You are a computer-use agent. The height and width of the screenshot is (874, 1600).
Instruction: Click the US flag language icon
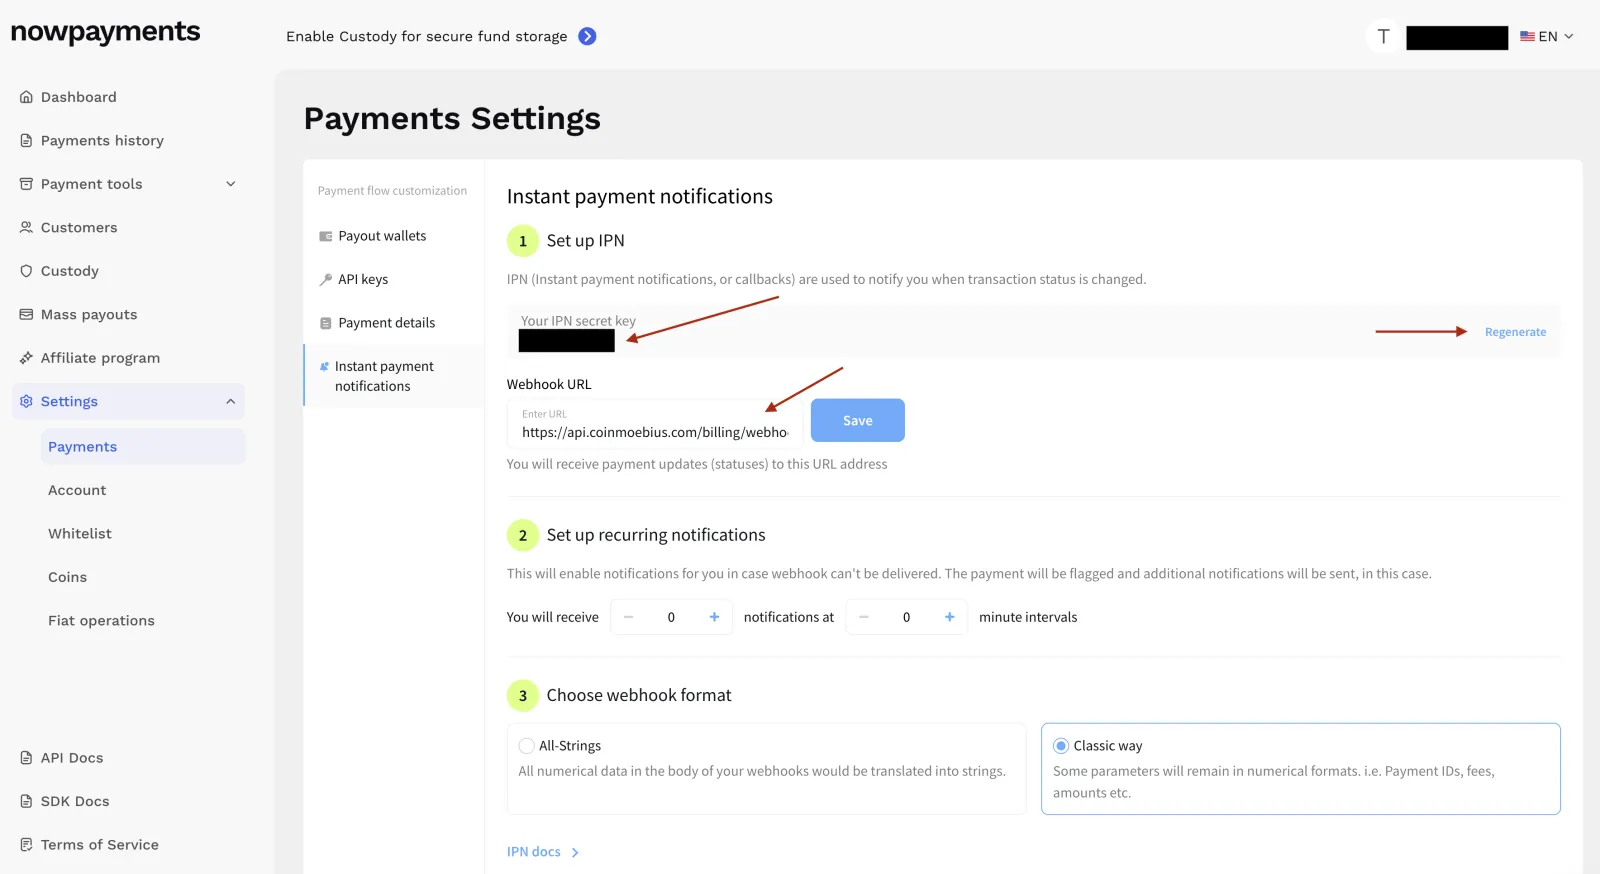1527,37
